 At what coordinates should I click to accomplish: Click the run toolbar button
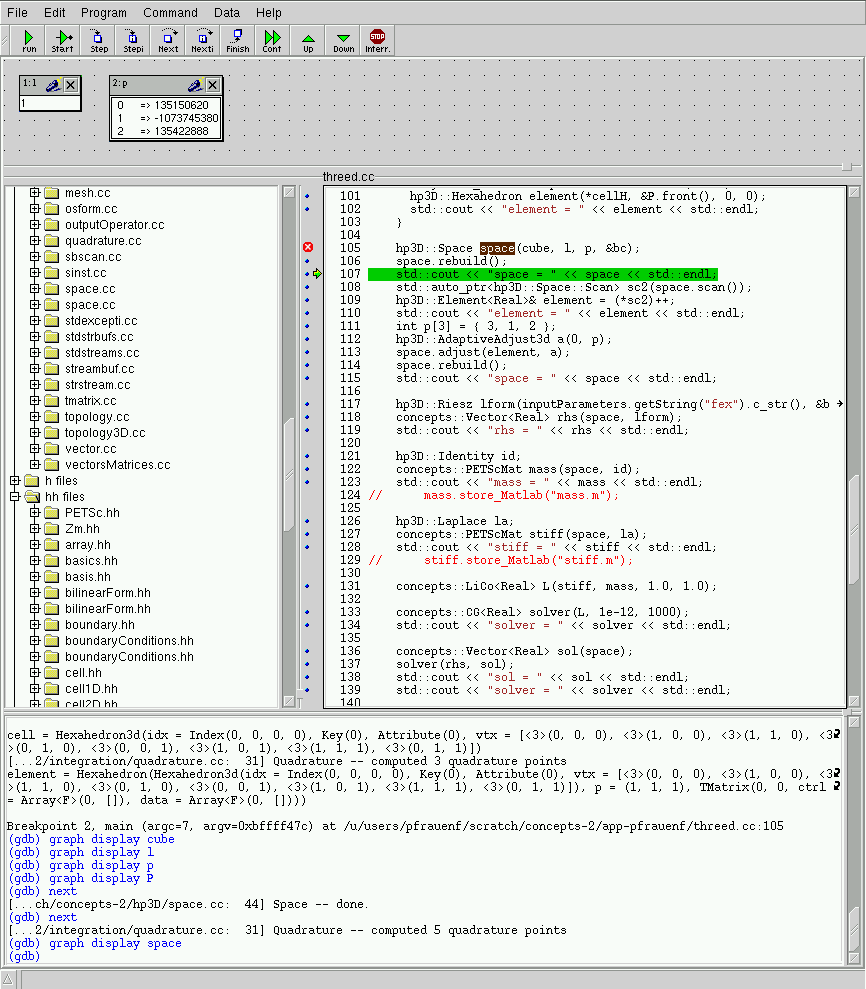[x=29, y=40]
